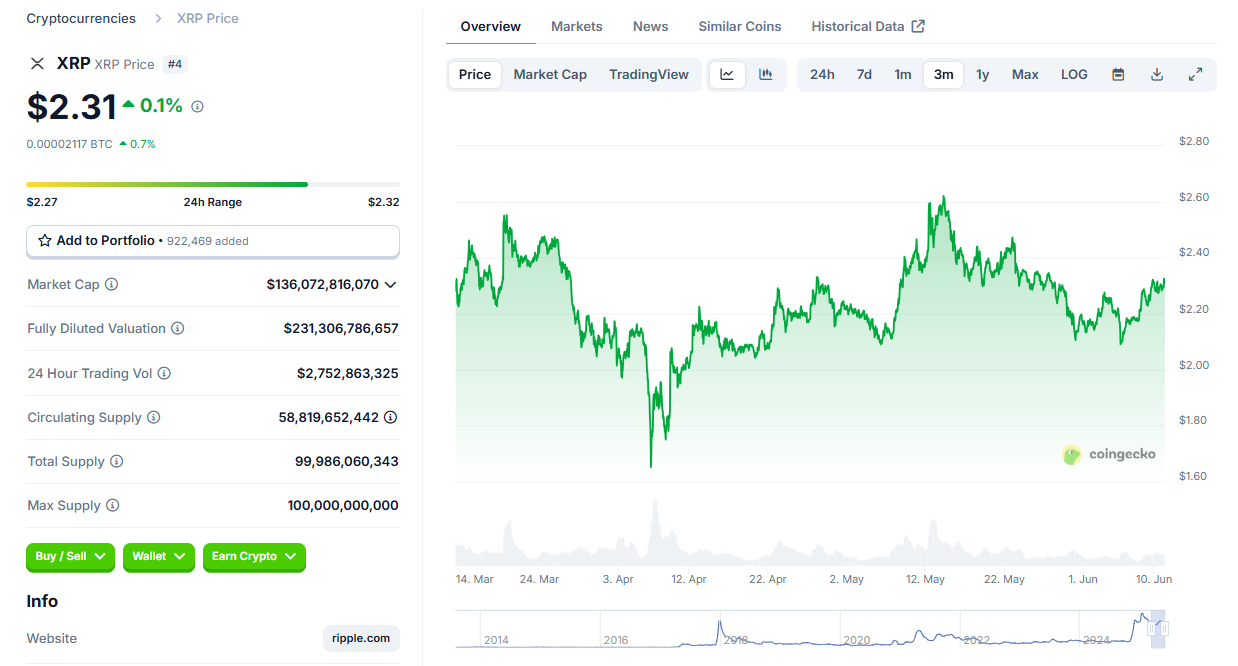Click the 922,469 added text

coord(208,241)
